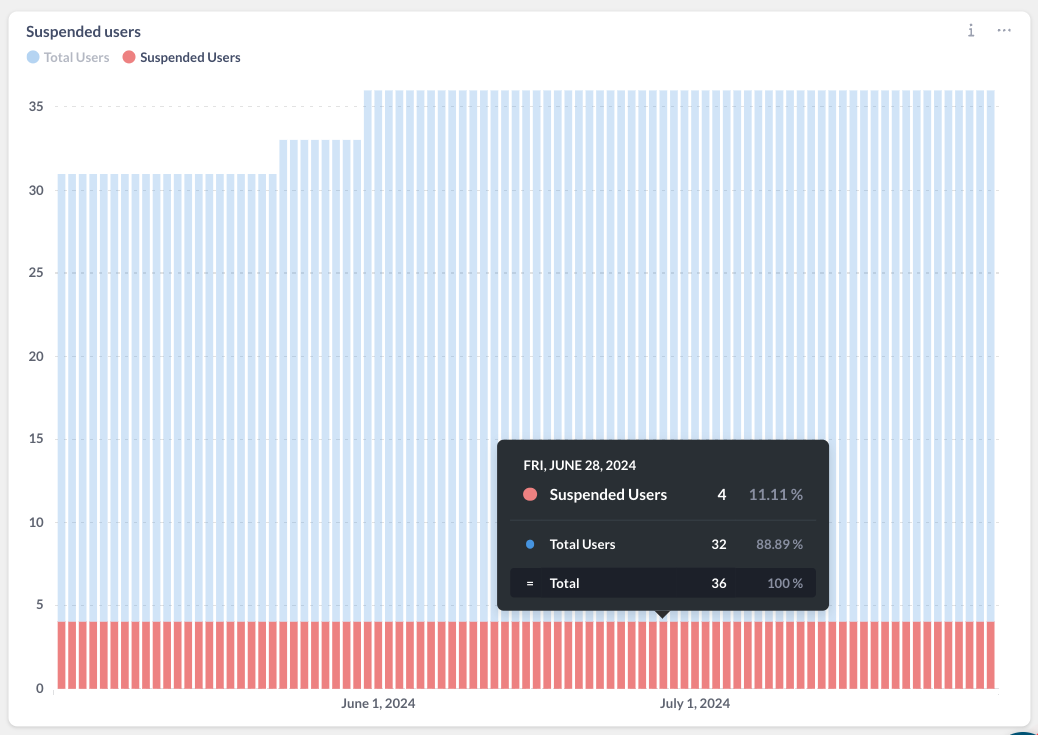Click the 11.11 % value in tooltip

776,495
